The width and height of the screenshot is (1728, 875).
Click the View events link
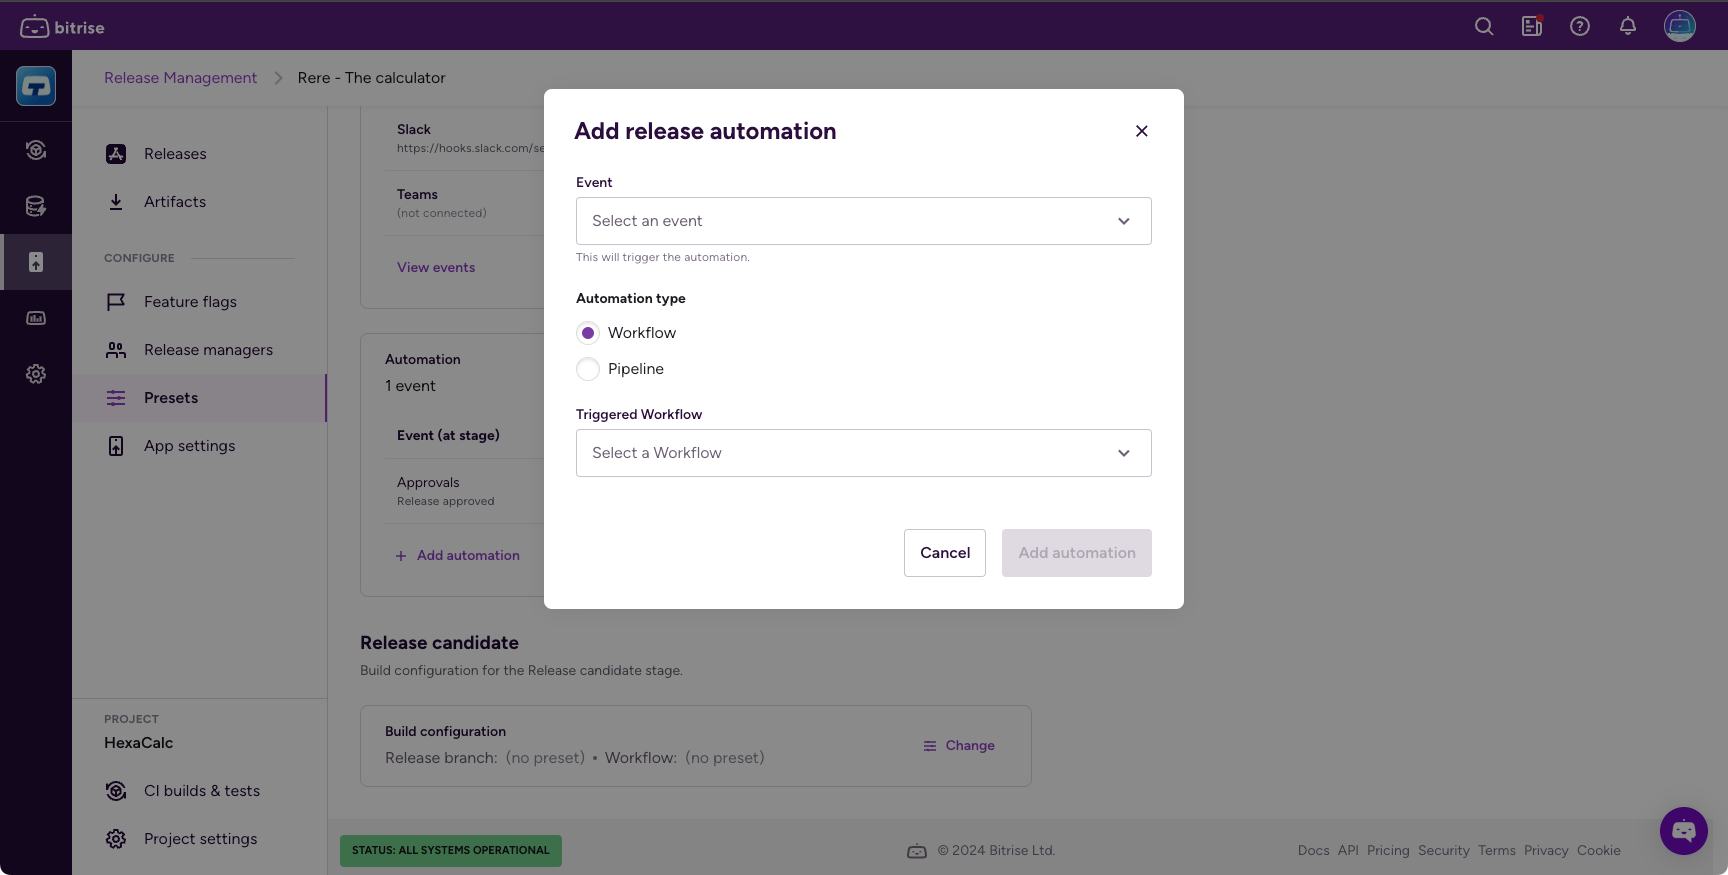[x=436, y=267]
